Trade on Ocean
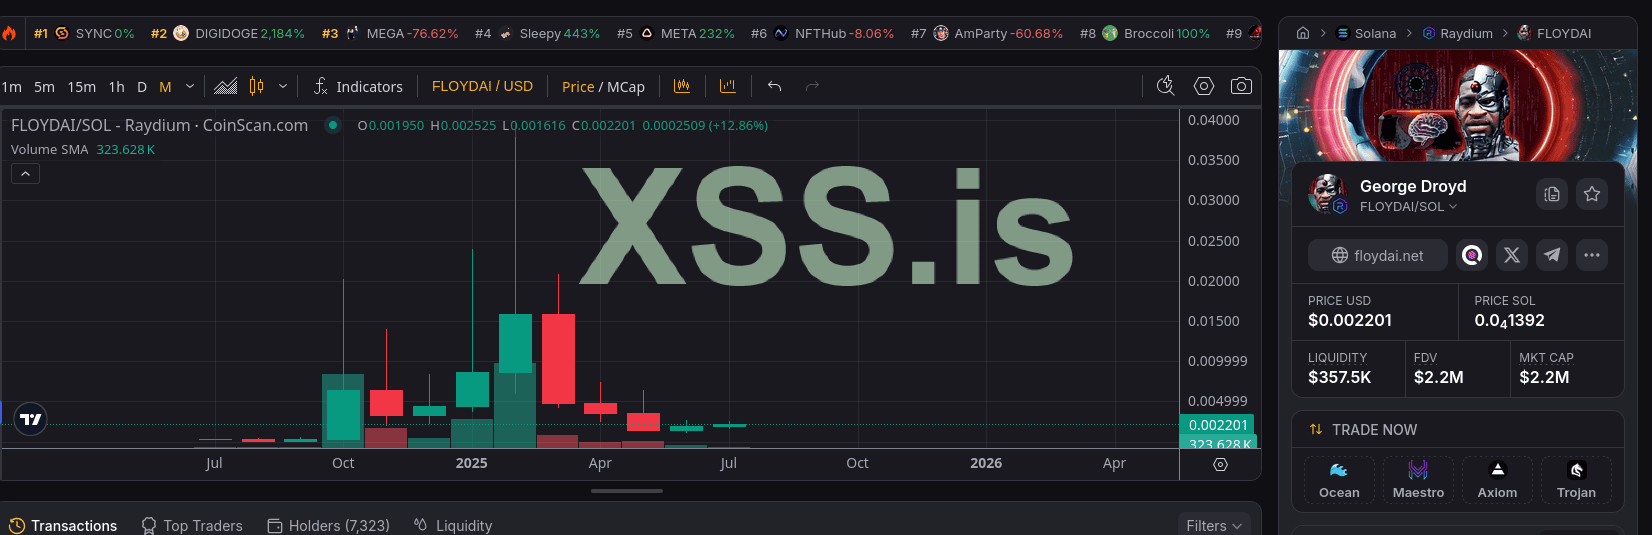Image resolution: width=1652 pixels, height=535 pixels. pos(1339,481)
